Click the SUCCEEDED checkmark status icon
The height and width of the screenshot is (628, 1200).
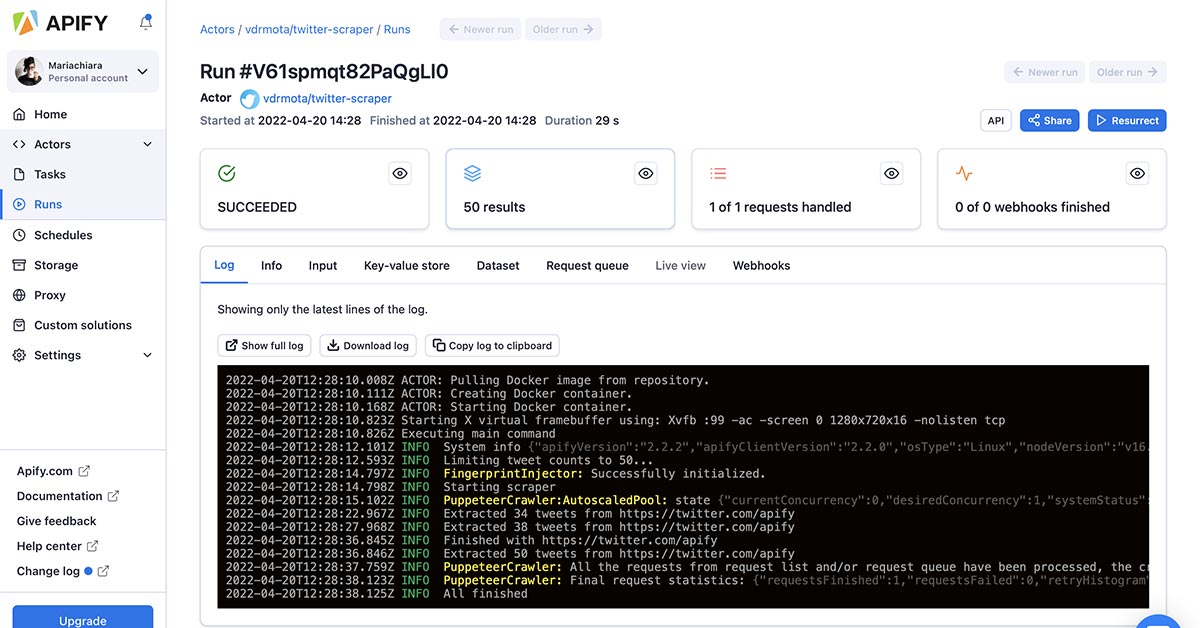tap(227, 174)
